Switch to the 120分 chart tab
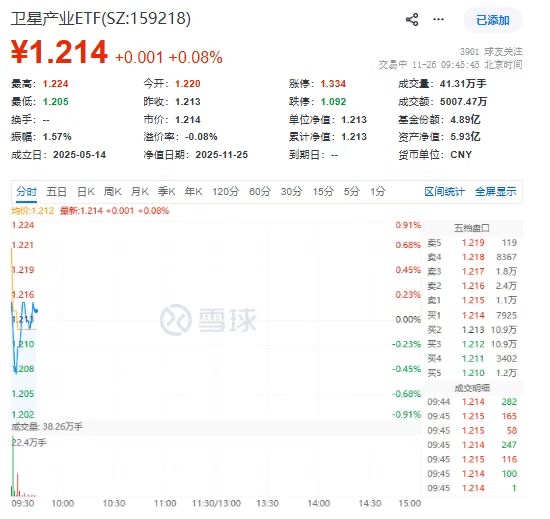 click(x=226, y=191)
